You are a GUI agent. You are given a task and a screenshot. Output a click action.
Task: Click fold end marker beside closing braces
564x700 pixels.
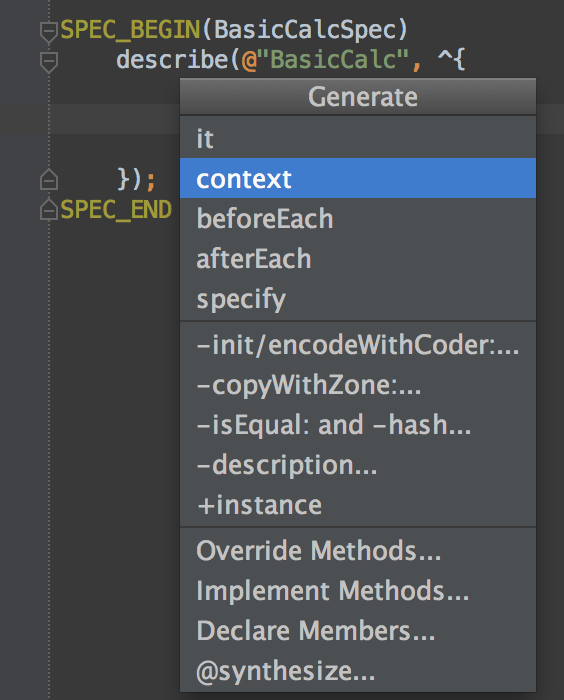(49, 179)
